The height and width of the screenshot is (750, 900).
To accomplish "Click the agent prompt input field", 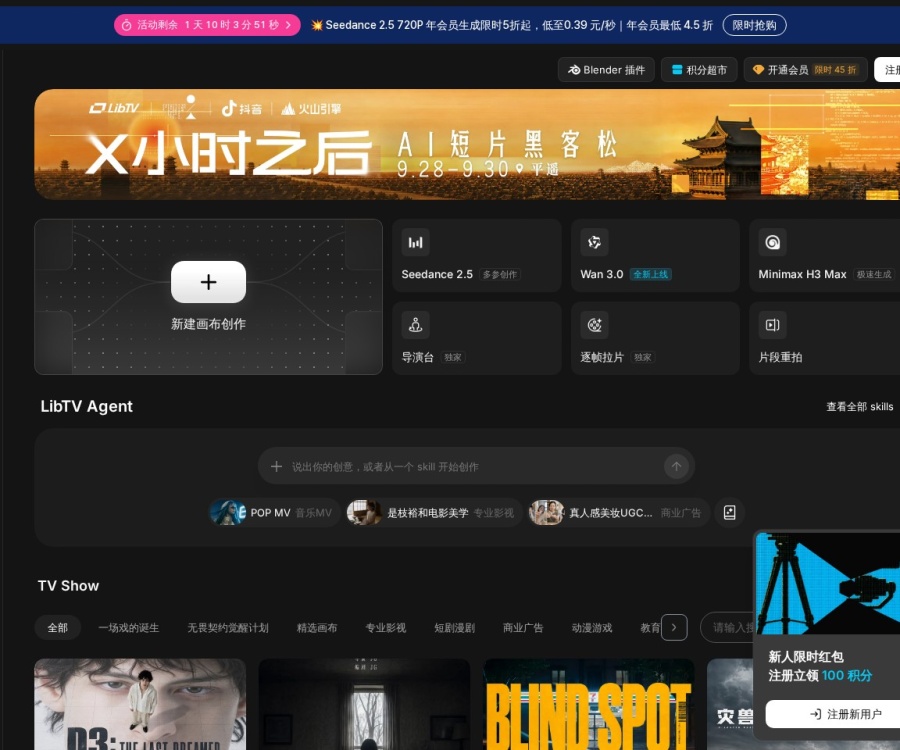I will coord(476,467).
